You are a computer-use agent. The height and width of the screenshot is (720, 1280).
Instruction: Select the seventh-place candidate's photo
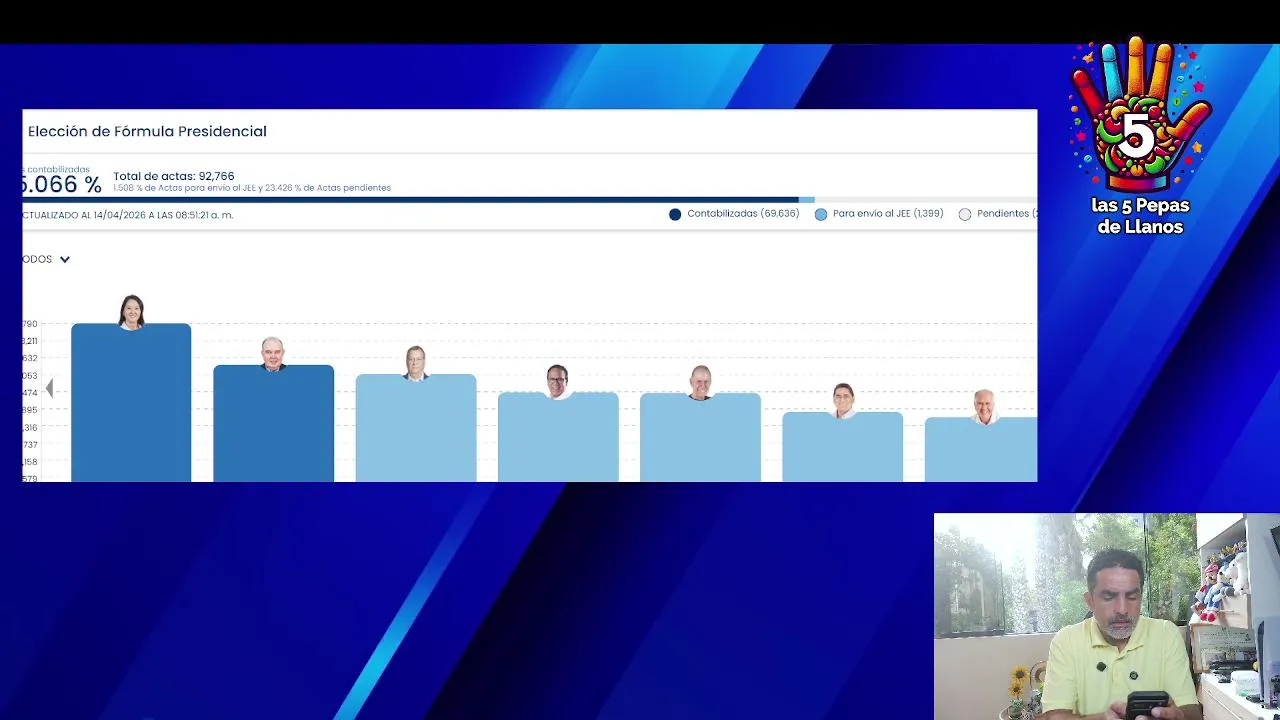point(985,406)
